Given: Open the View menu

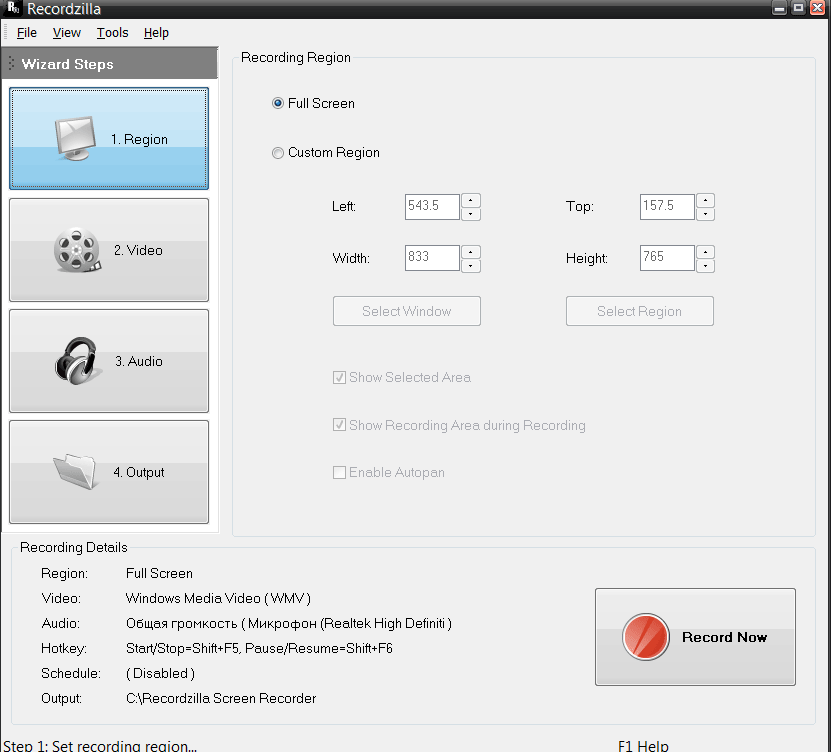Looking at the screenshot, I should click(67, 33).
